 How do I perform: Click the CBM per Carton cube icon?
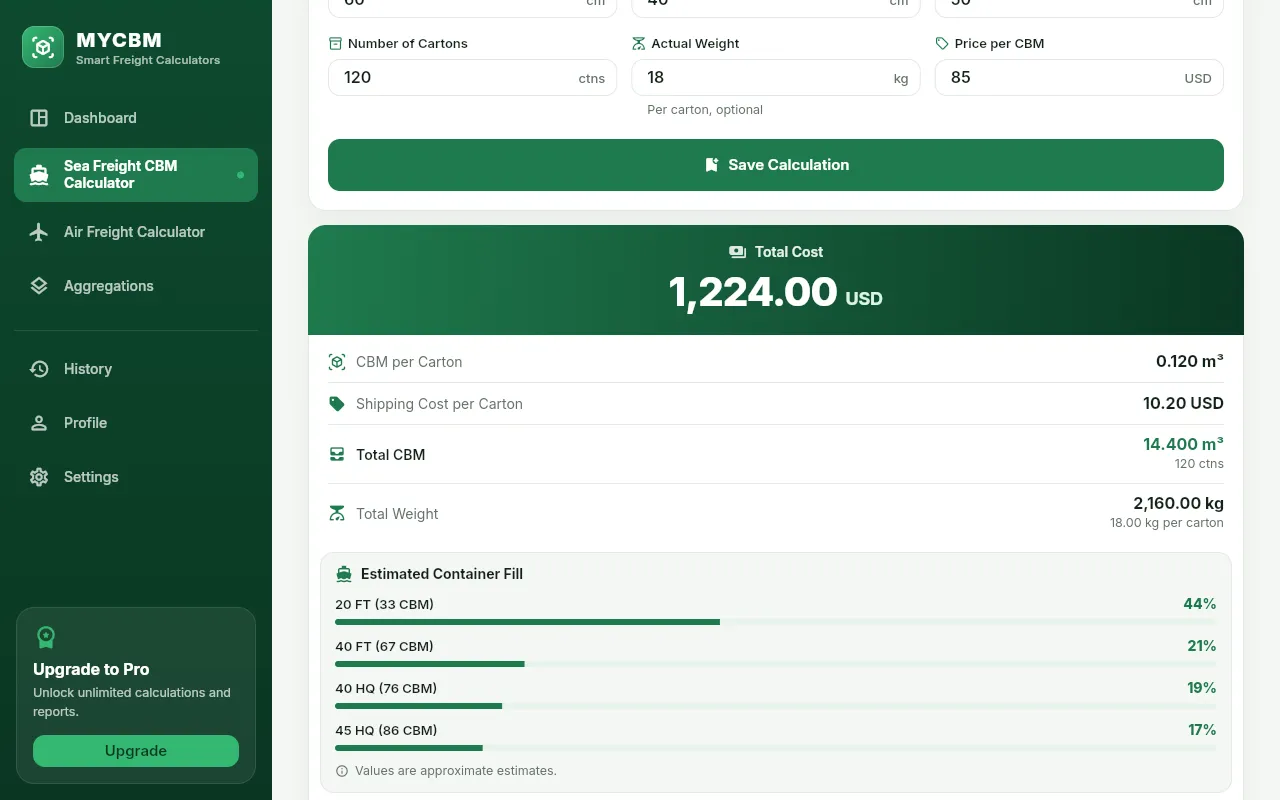337,362
